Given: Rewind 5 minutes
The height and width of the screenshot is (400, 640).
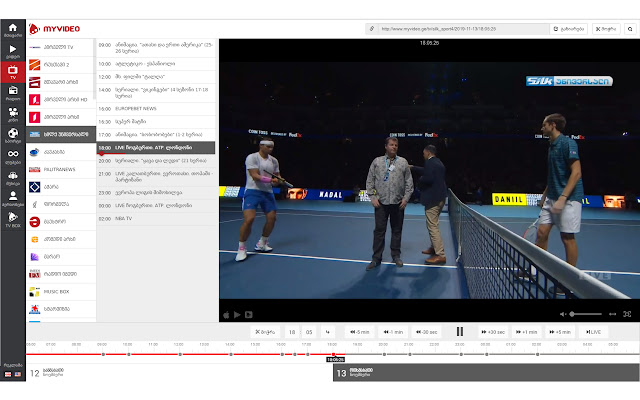Looking at the screenshot, I should [x=360, y=332].
